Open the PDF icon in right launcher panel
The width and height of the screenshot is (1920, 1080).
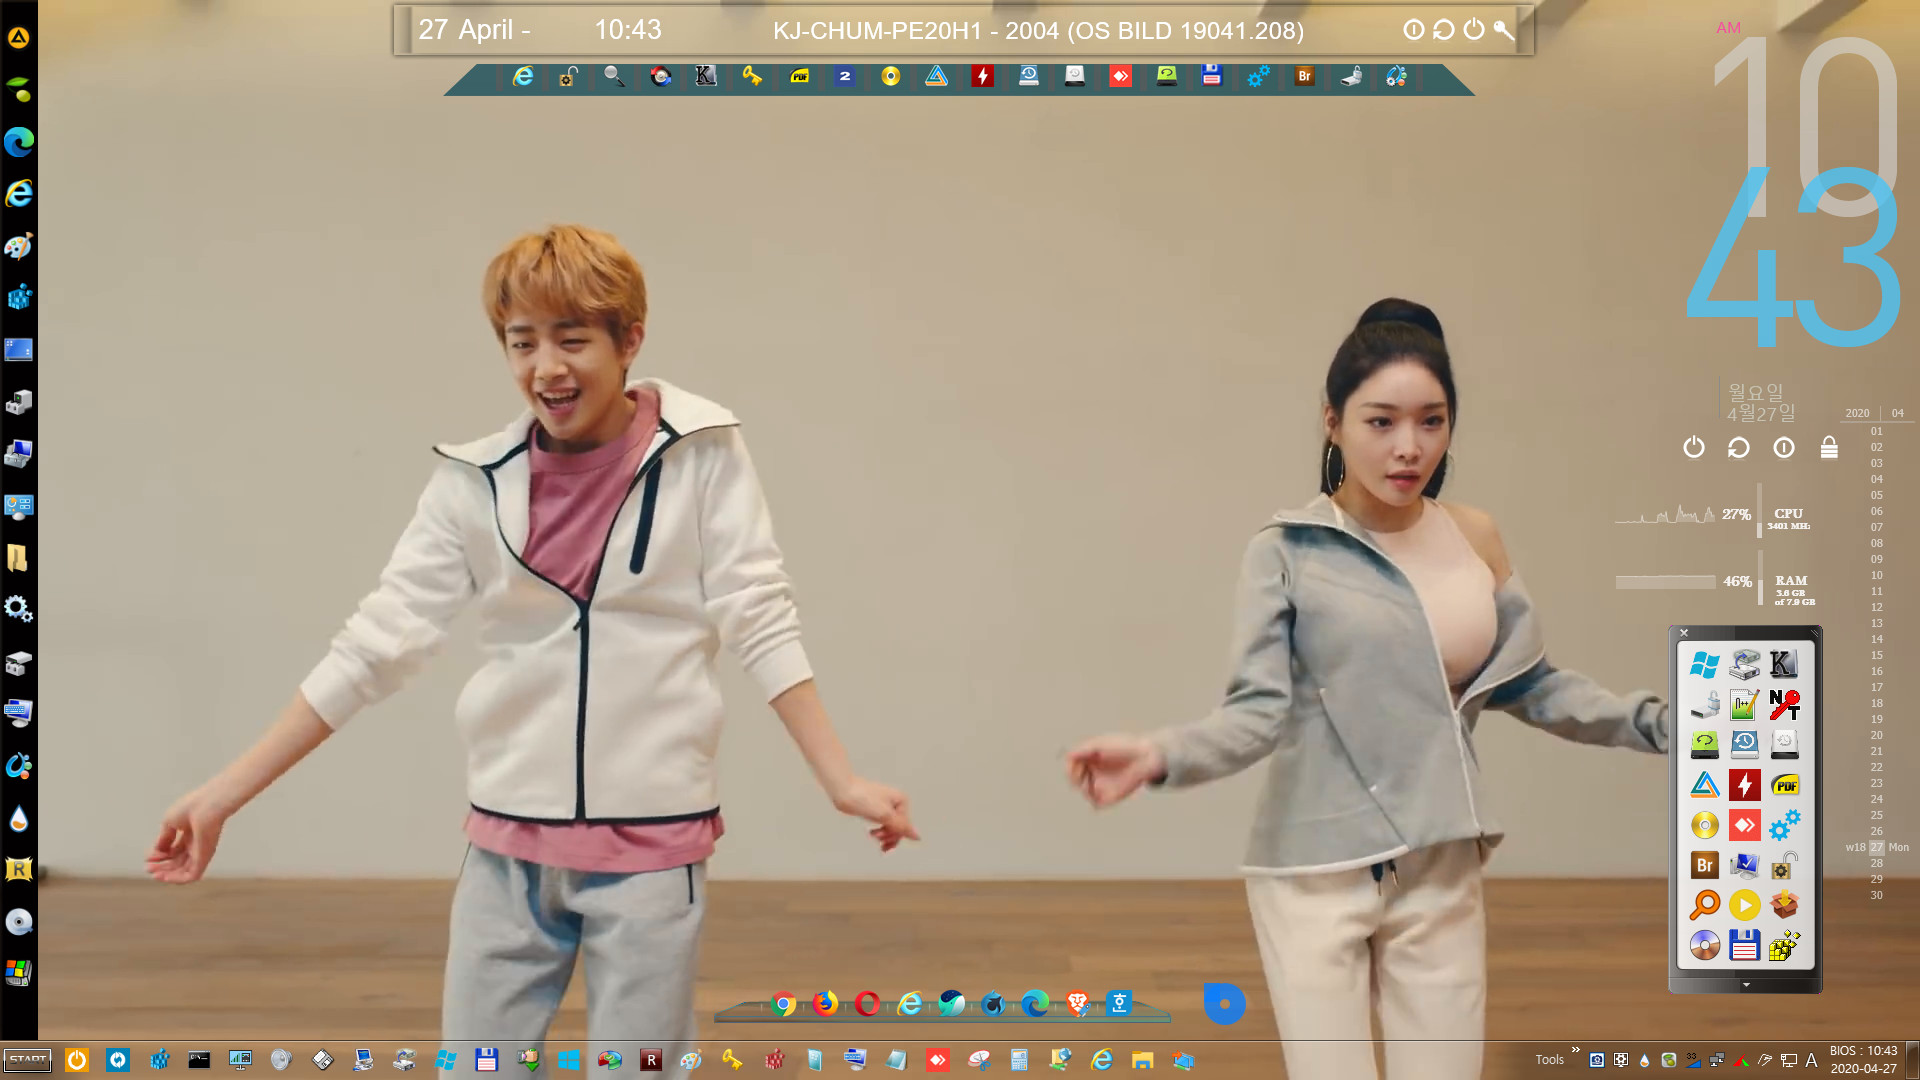click(x=1784, y=785)
